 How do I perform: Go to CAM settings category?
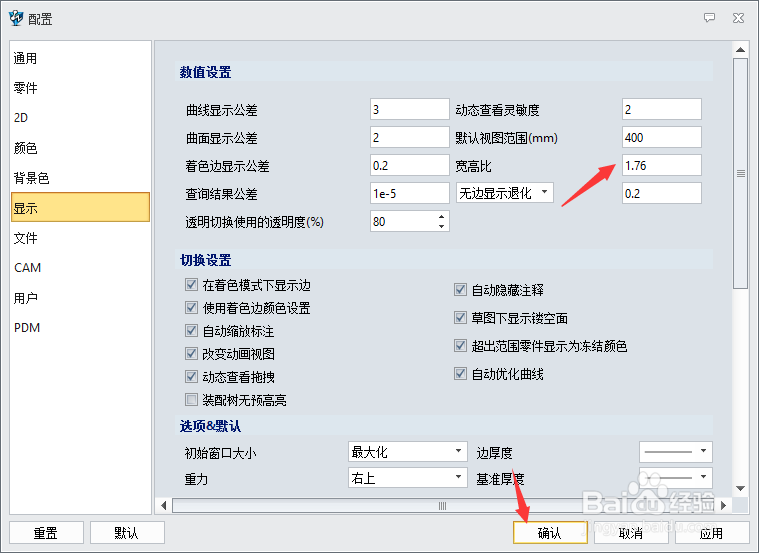point(80,268)
